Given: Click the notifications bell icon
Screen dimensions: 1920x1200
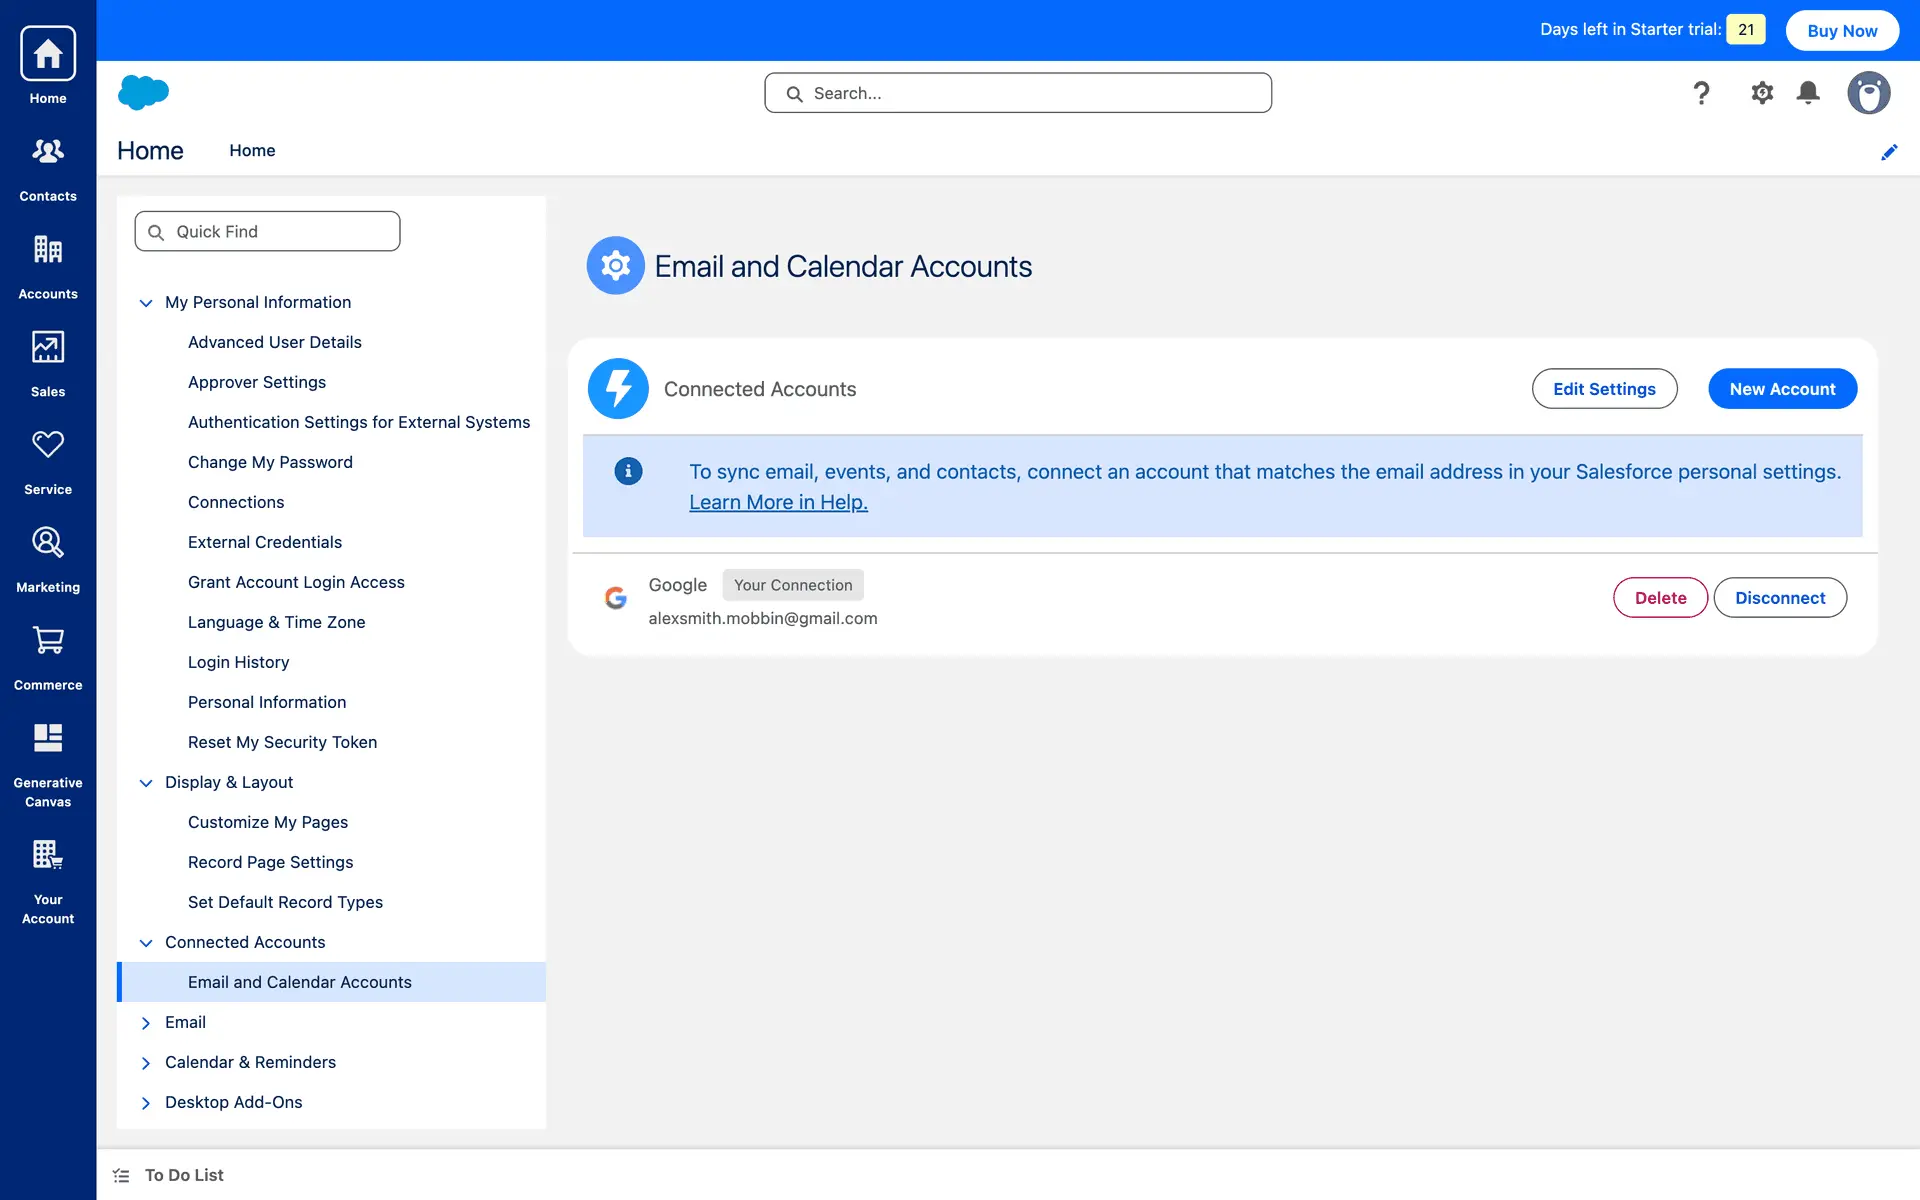Looking at the screenshot, I should click(x=1808, y=93).
